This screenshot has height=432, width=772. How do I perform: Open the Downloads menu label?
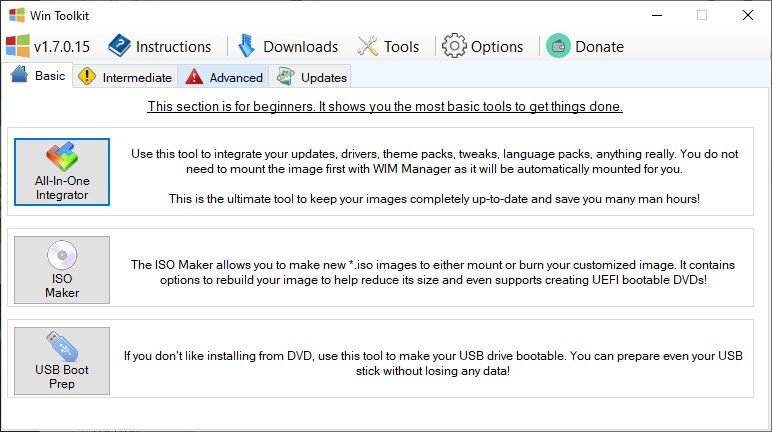(301, 47)
